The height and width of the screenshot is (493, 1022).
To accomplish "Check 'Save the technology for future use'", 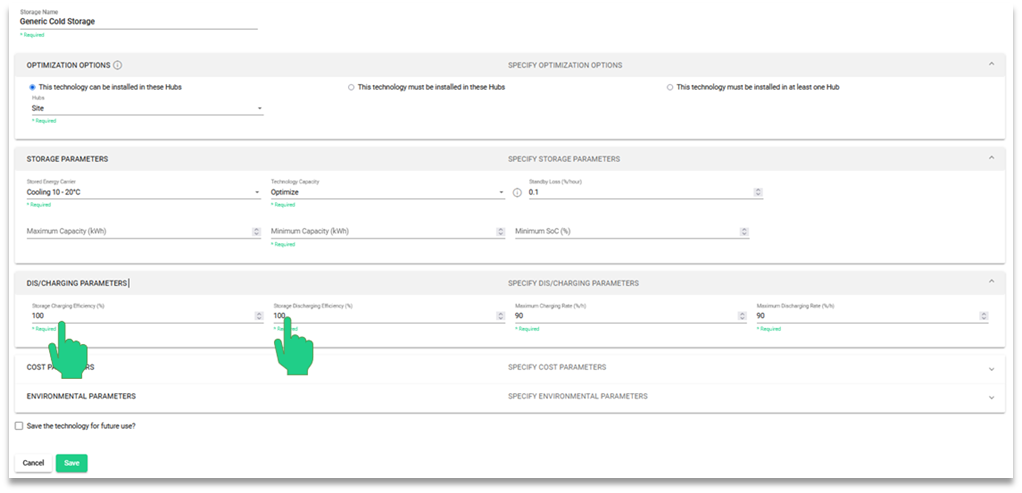I will coord(19,426).
